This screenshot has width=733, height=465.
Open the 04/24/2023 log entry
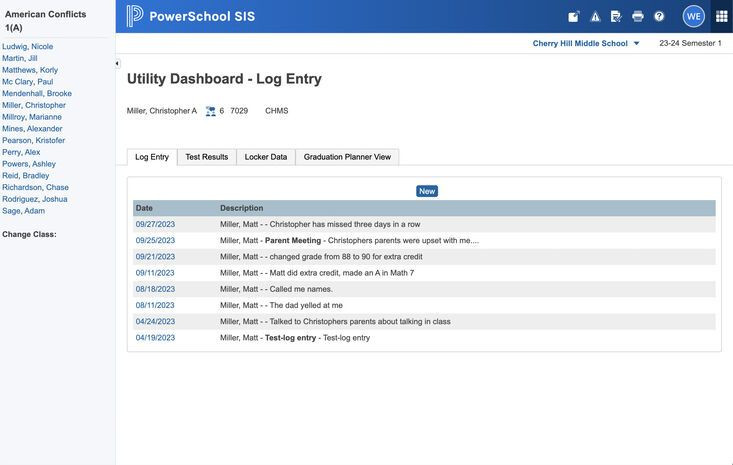[x=155, y=322]
